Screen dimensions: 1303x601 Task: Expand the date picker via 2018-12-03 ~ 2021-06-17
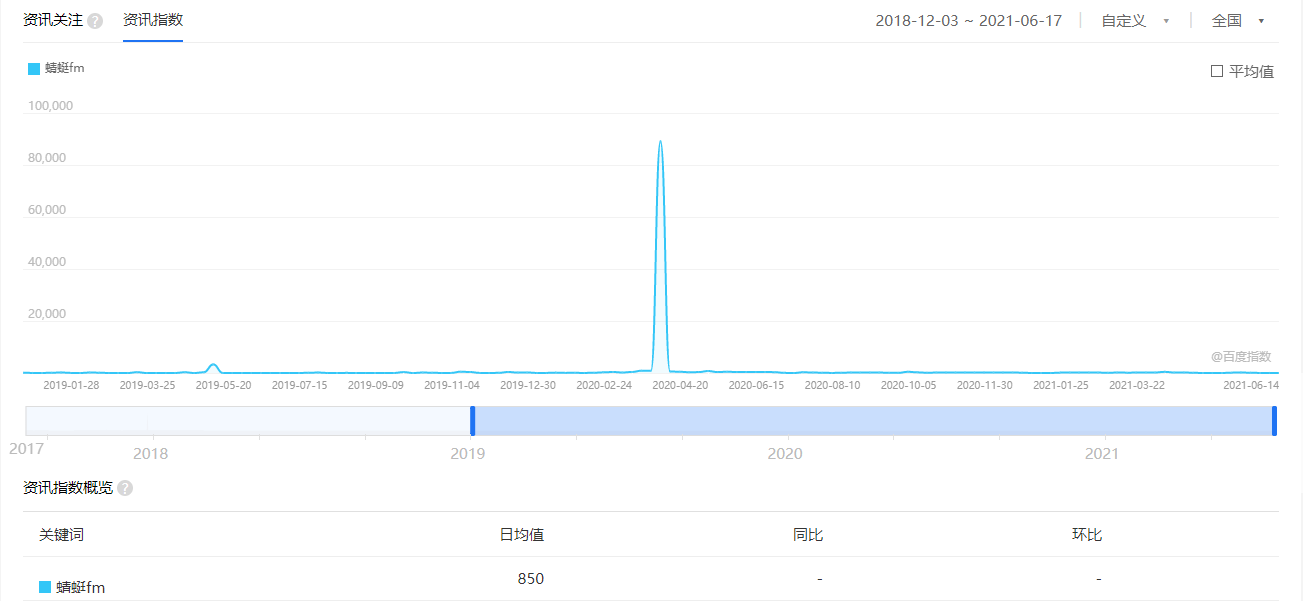click(968, 20)
